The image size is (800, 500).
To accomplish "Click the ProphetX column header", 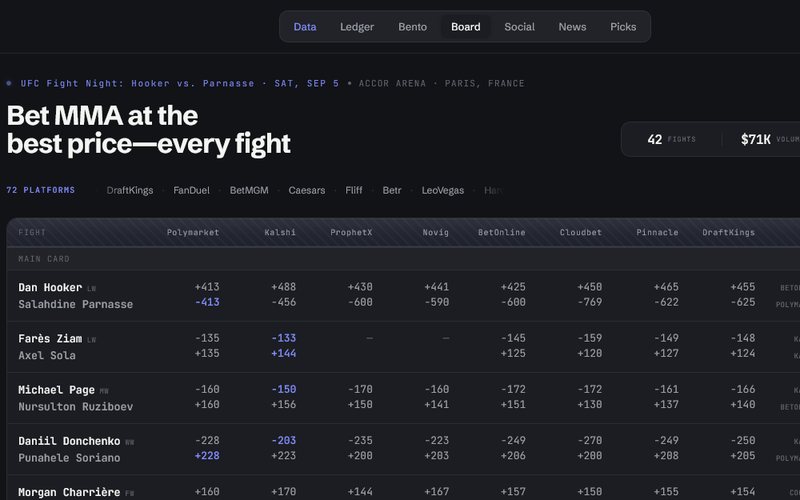I will click(x=351, y=233).
